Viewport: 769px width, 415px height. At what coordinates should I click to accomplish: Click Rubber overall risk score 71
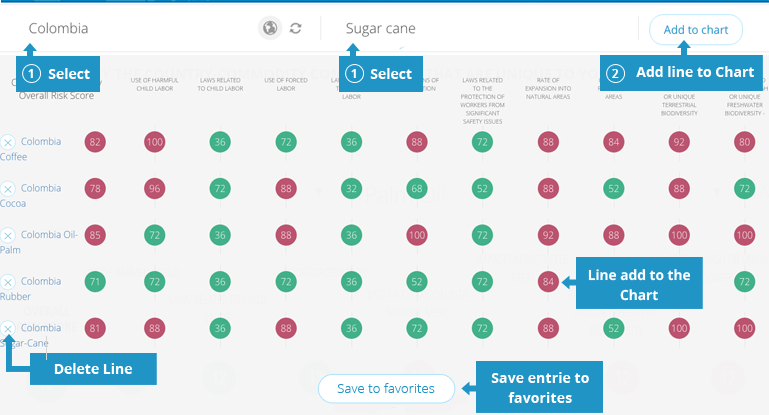tap(95, 282)
